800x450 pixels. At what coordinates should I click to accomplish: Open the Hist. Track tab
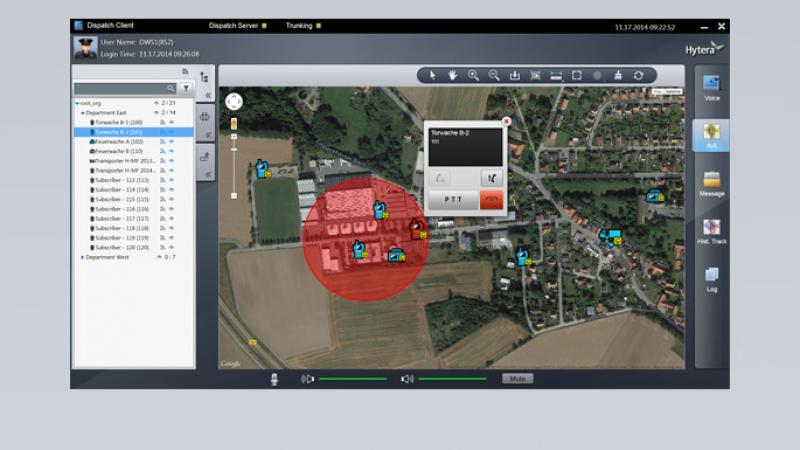click(x=712, y=232)
